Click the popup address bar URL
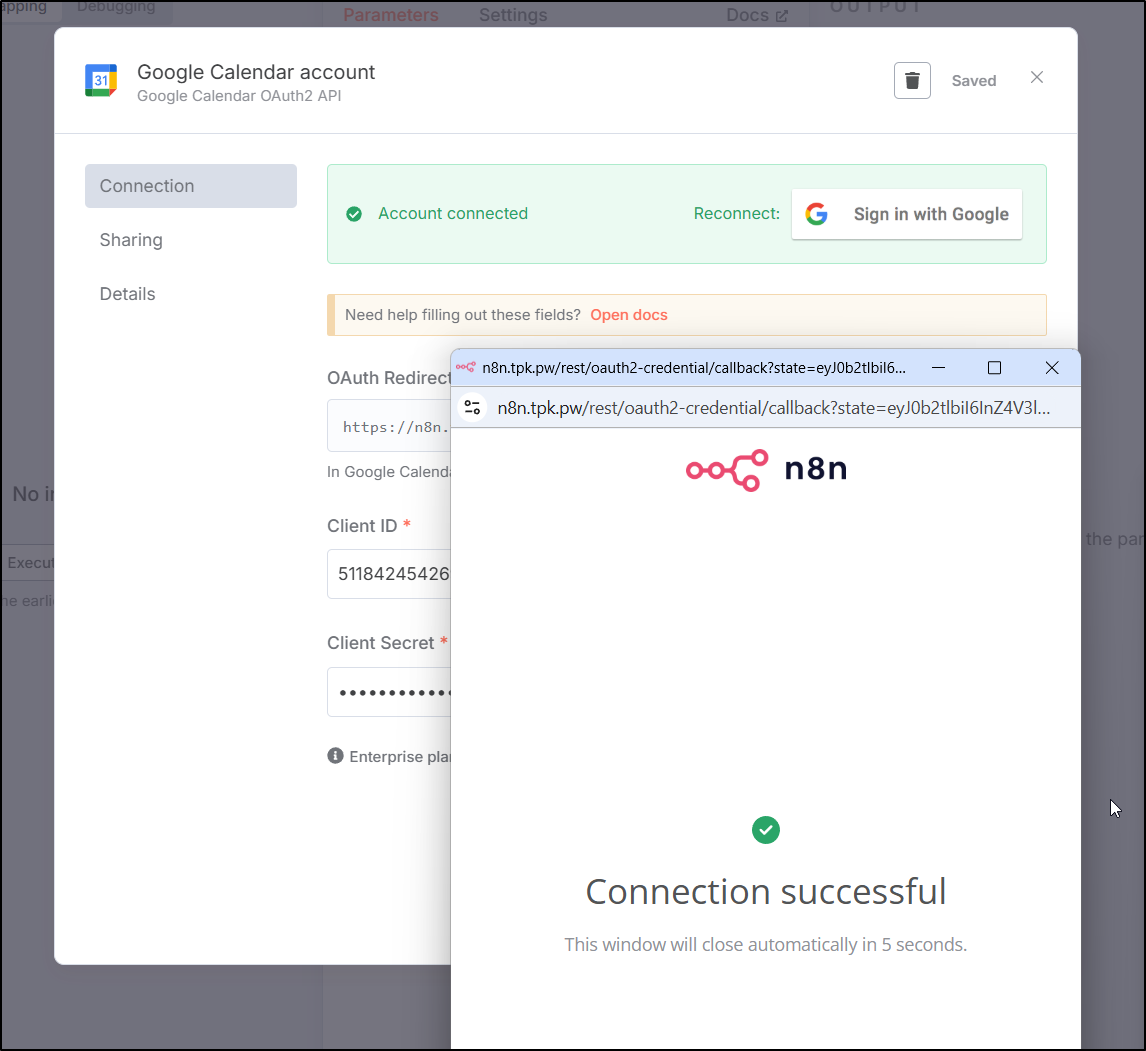The image size is (1146, 1051). pos(773,408)
